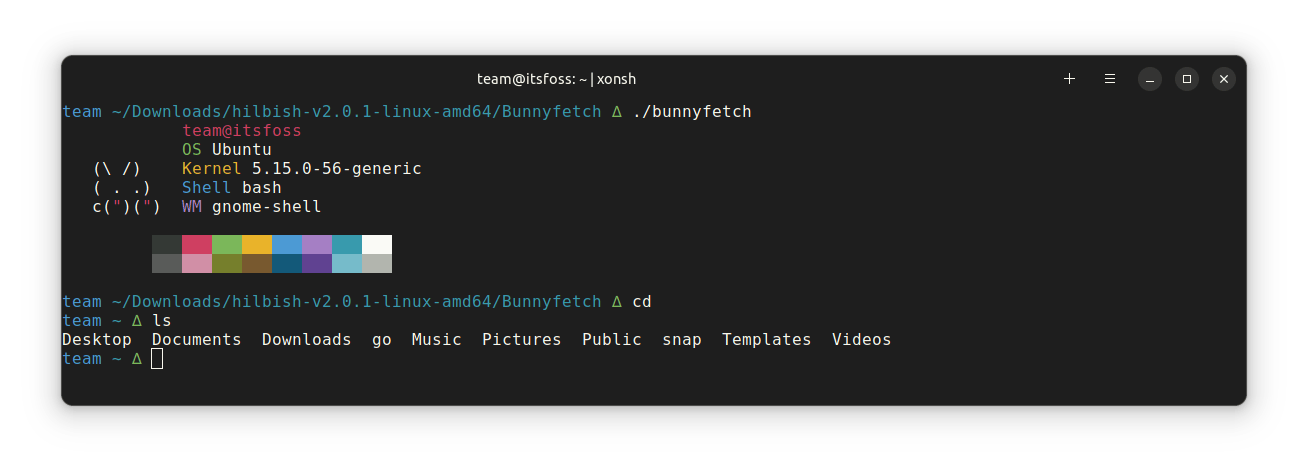Viewport: 1308px width, 473px height.
Task: Click the green swatch in top color row
Action: (x=227, y=245)
